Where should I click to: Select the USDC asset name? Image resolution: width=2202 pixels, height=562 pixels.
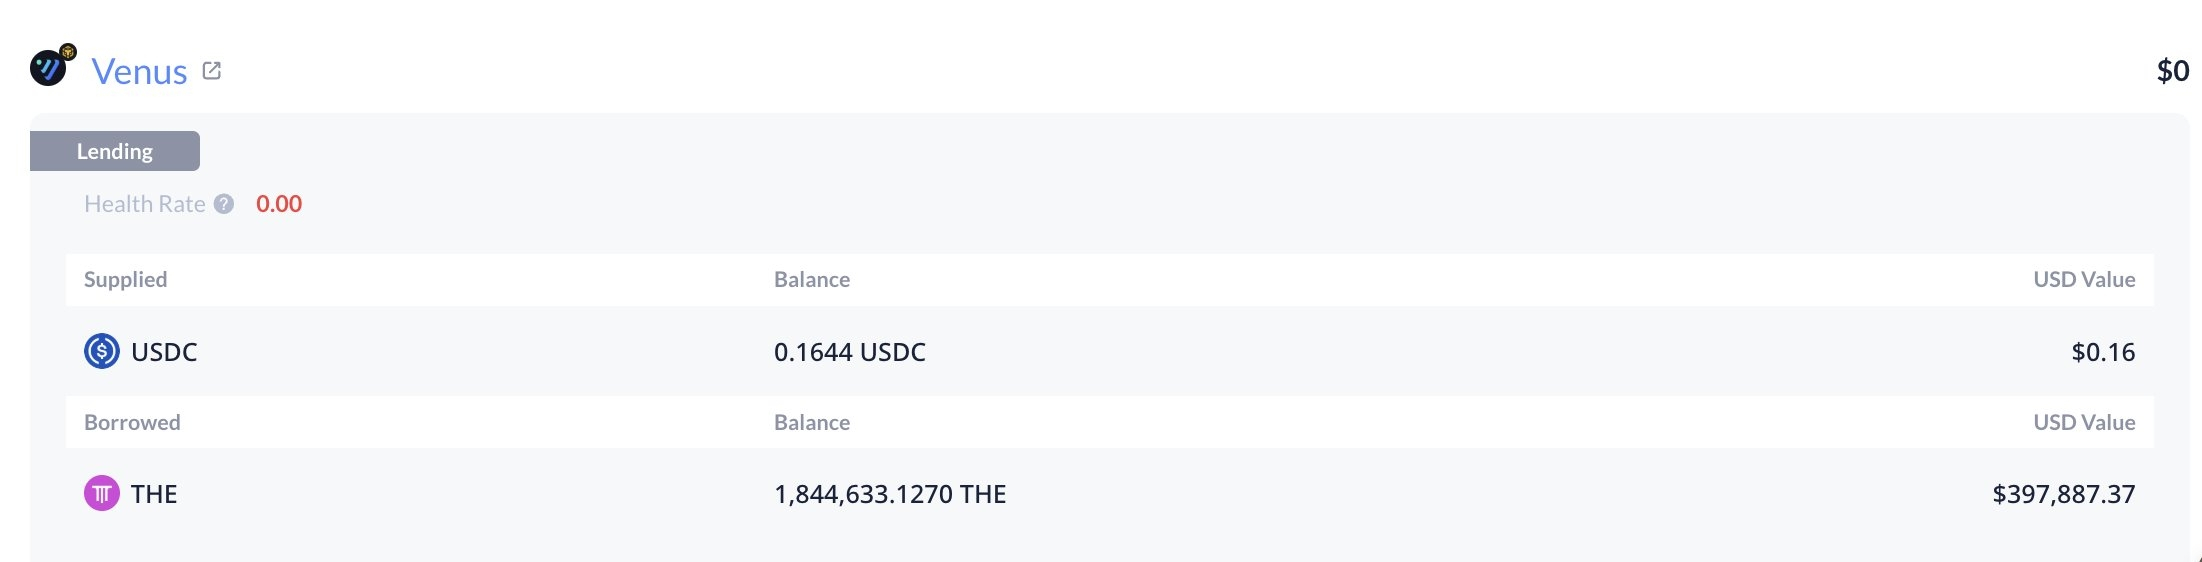click(x=164, y=352)
